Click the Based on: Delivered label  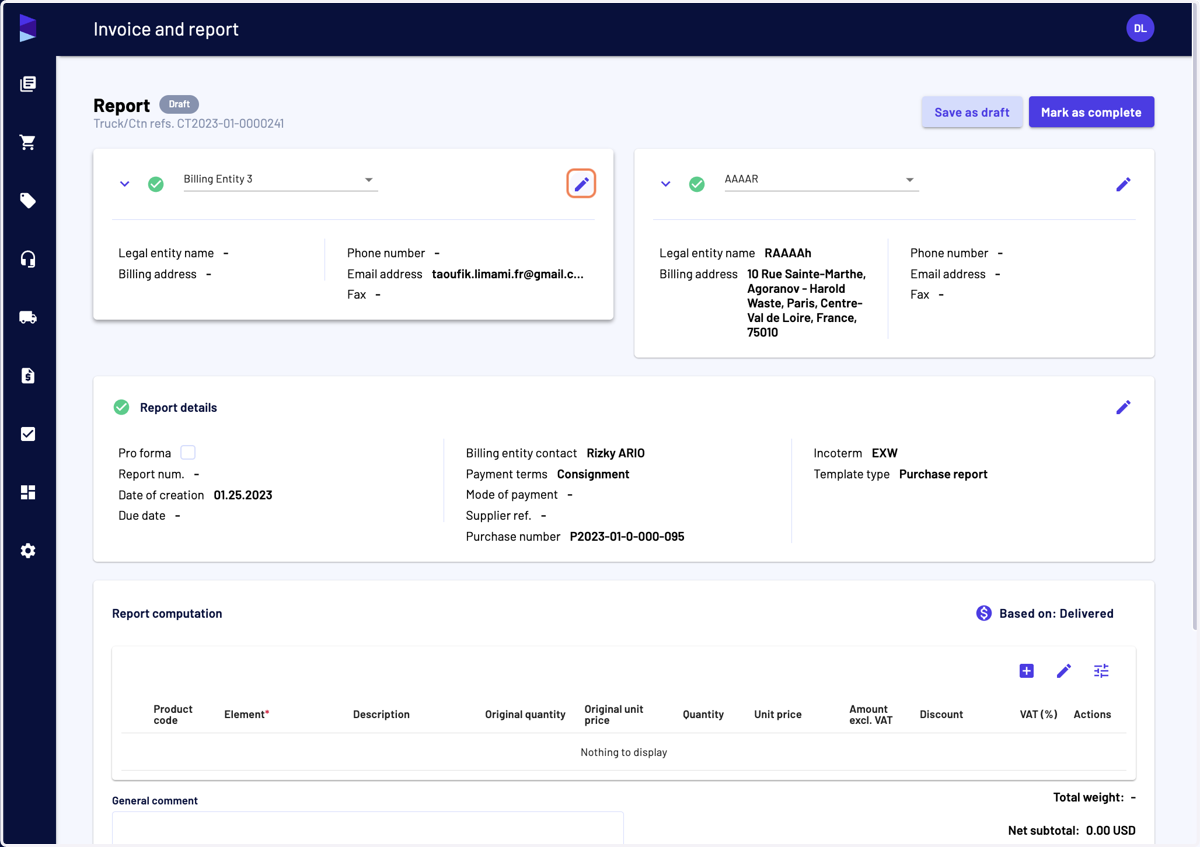point(1056,613)
